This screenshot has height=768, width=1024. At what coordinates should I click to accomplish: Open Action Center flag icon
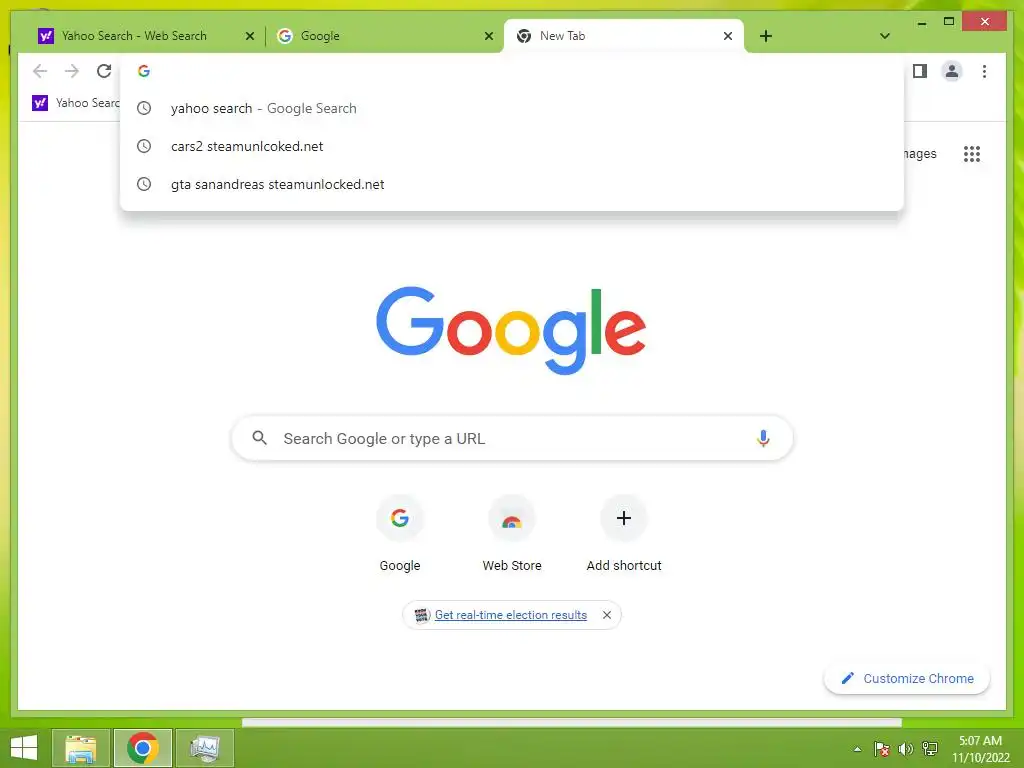(x=882, y=749)
